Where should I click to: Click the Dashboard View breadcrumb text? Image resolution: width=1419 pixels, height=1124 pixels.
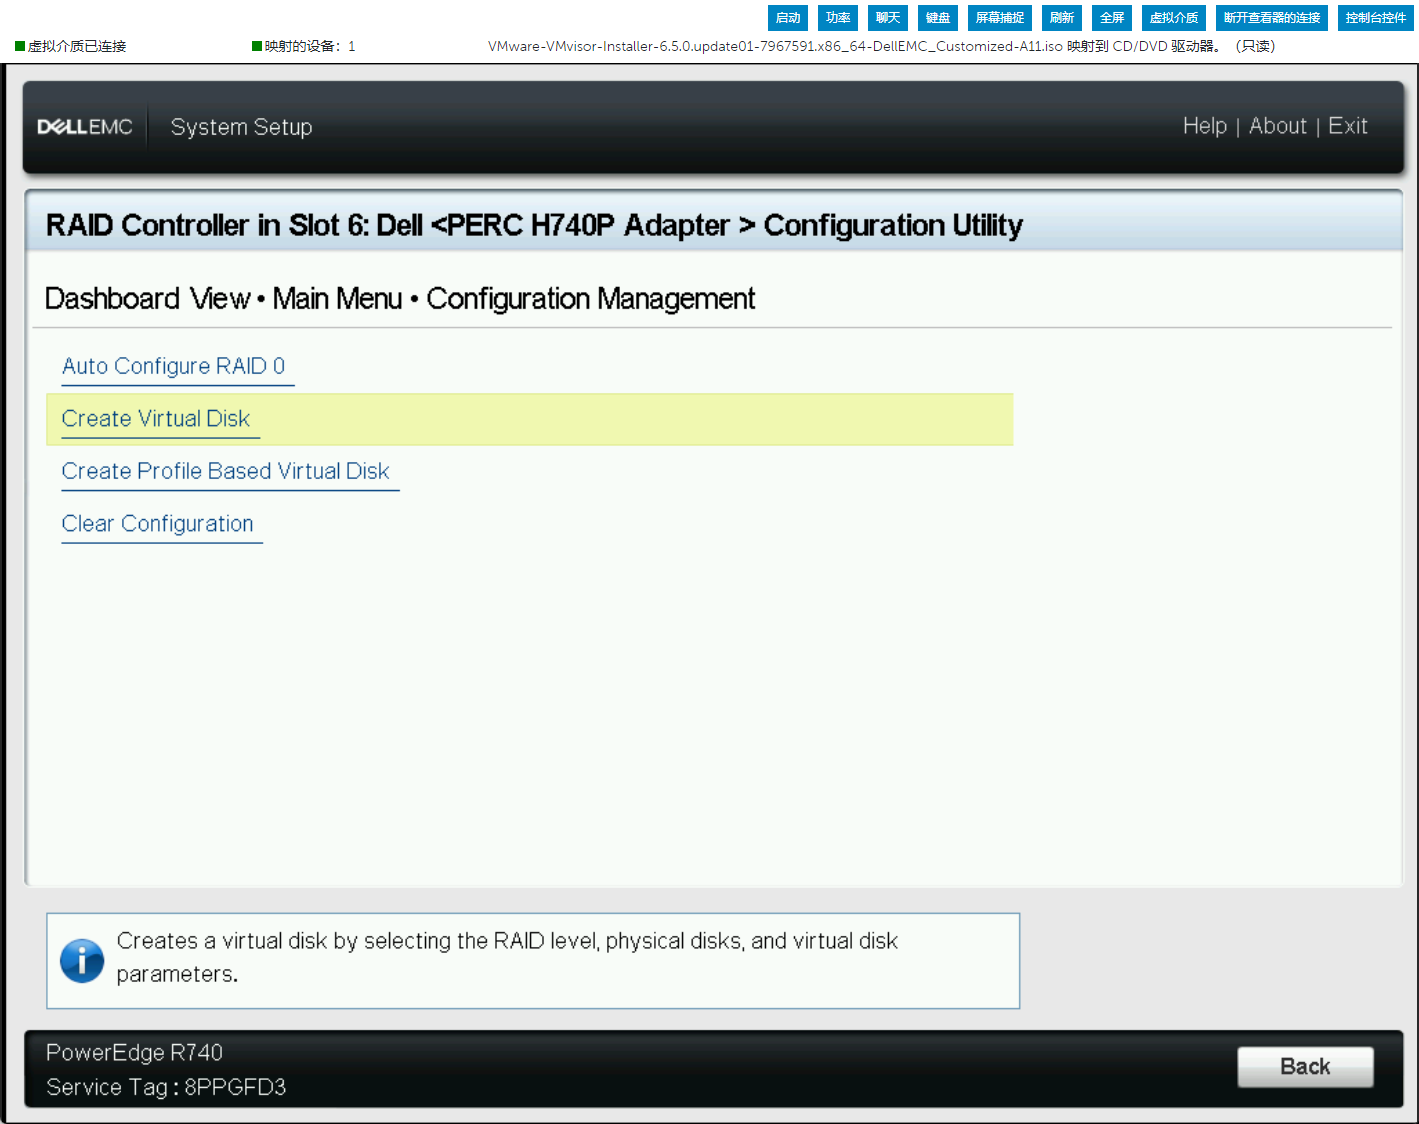point(148,299)
